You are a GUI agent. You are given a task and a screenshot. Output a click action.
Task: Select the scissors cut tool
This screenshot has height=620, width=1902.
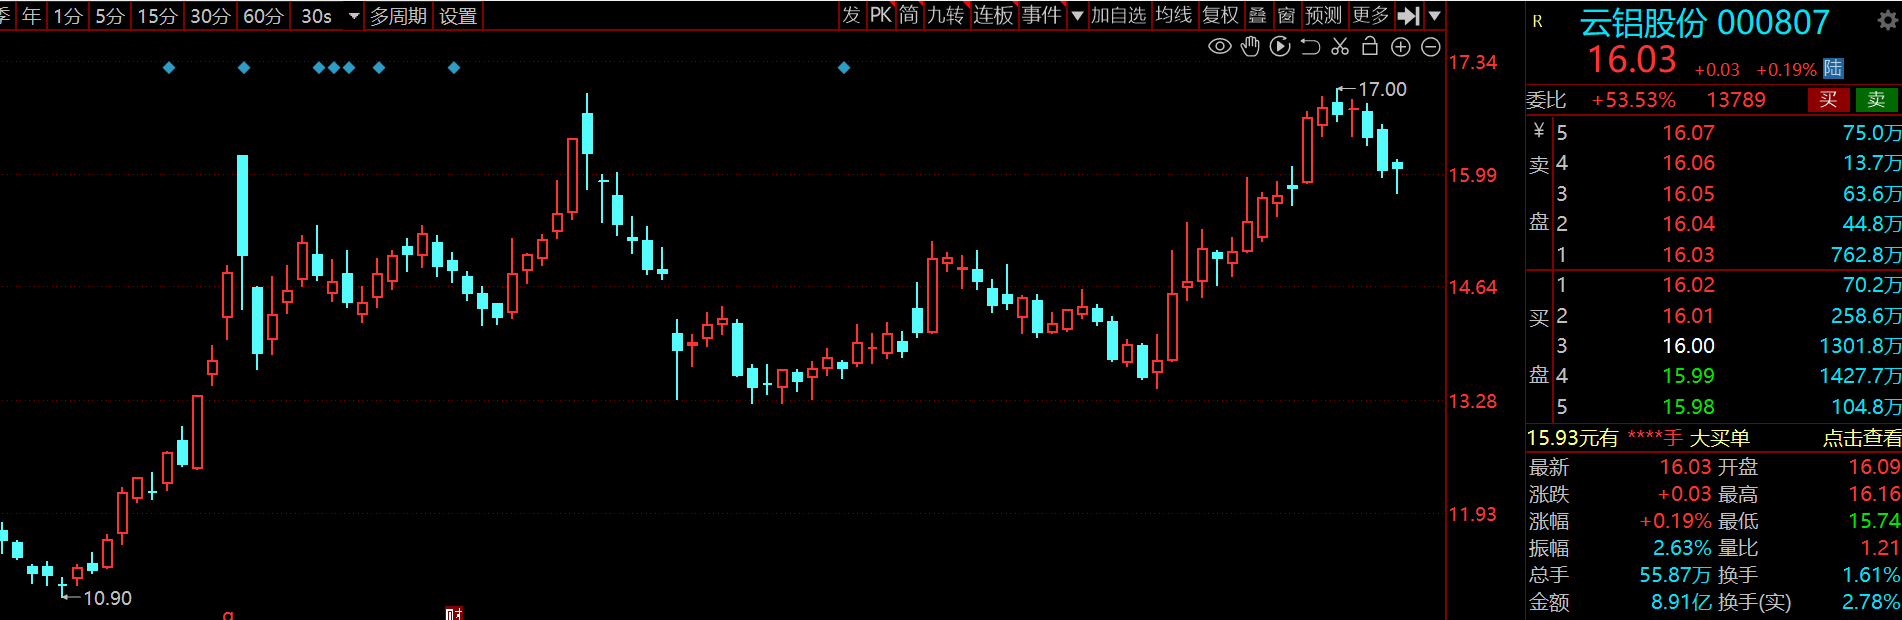[x=1340, y=46]
